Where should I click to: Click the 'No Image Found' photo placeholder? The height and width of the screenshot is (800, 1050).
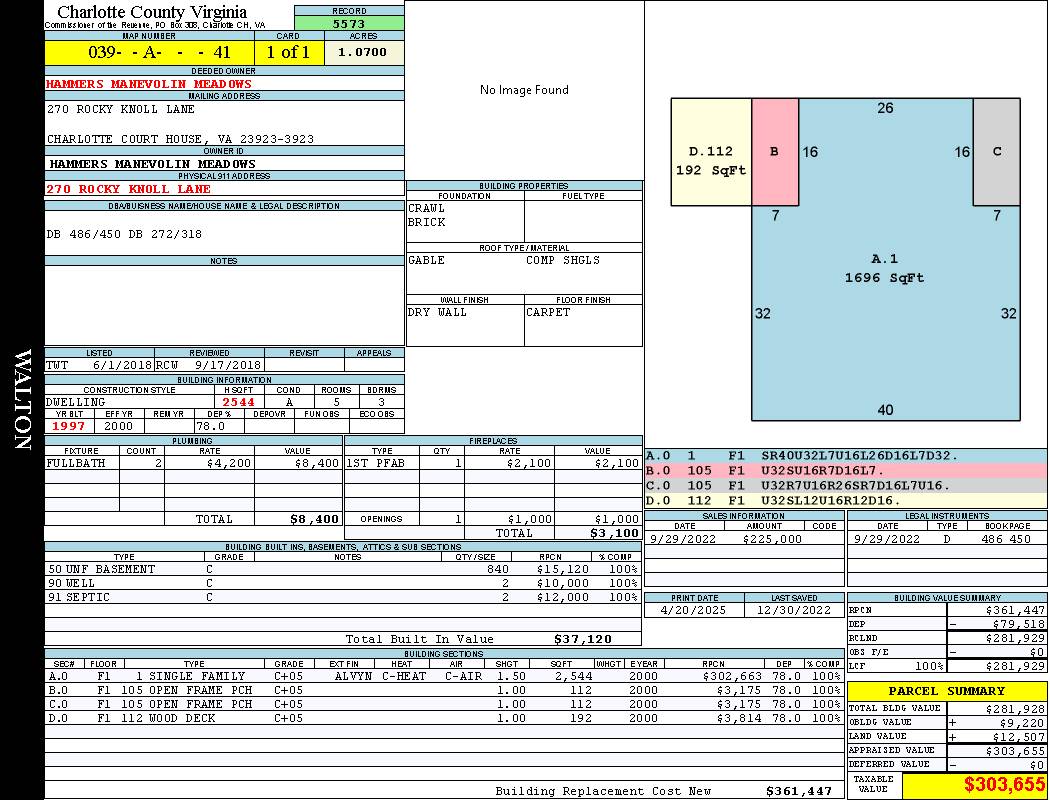point(524,90)
